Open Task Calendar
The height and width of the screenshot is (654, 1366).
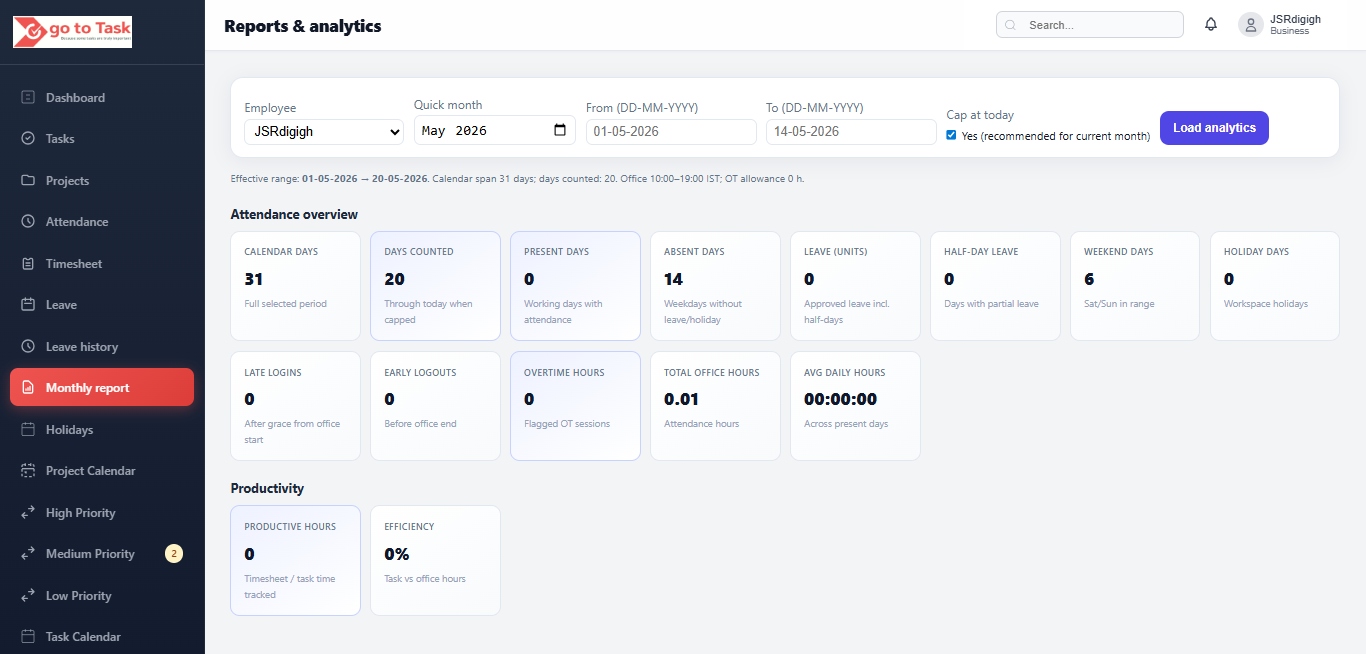(102, 637)
